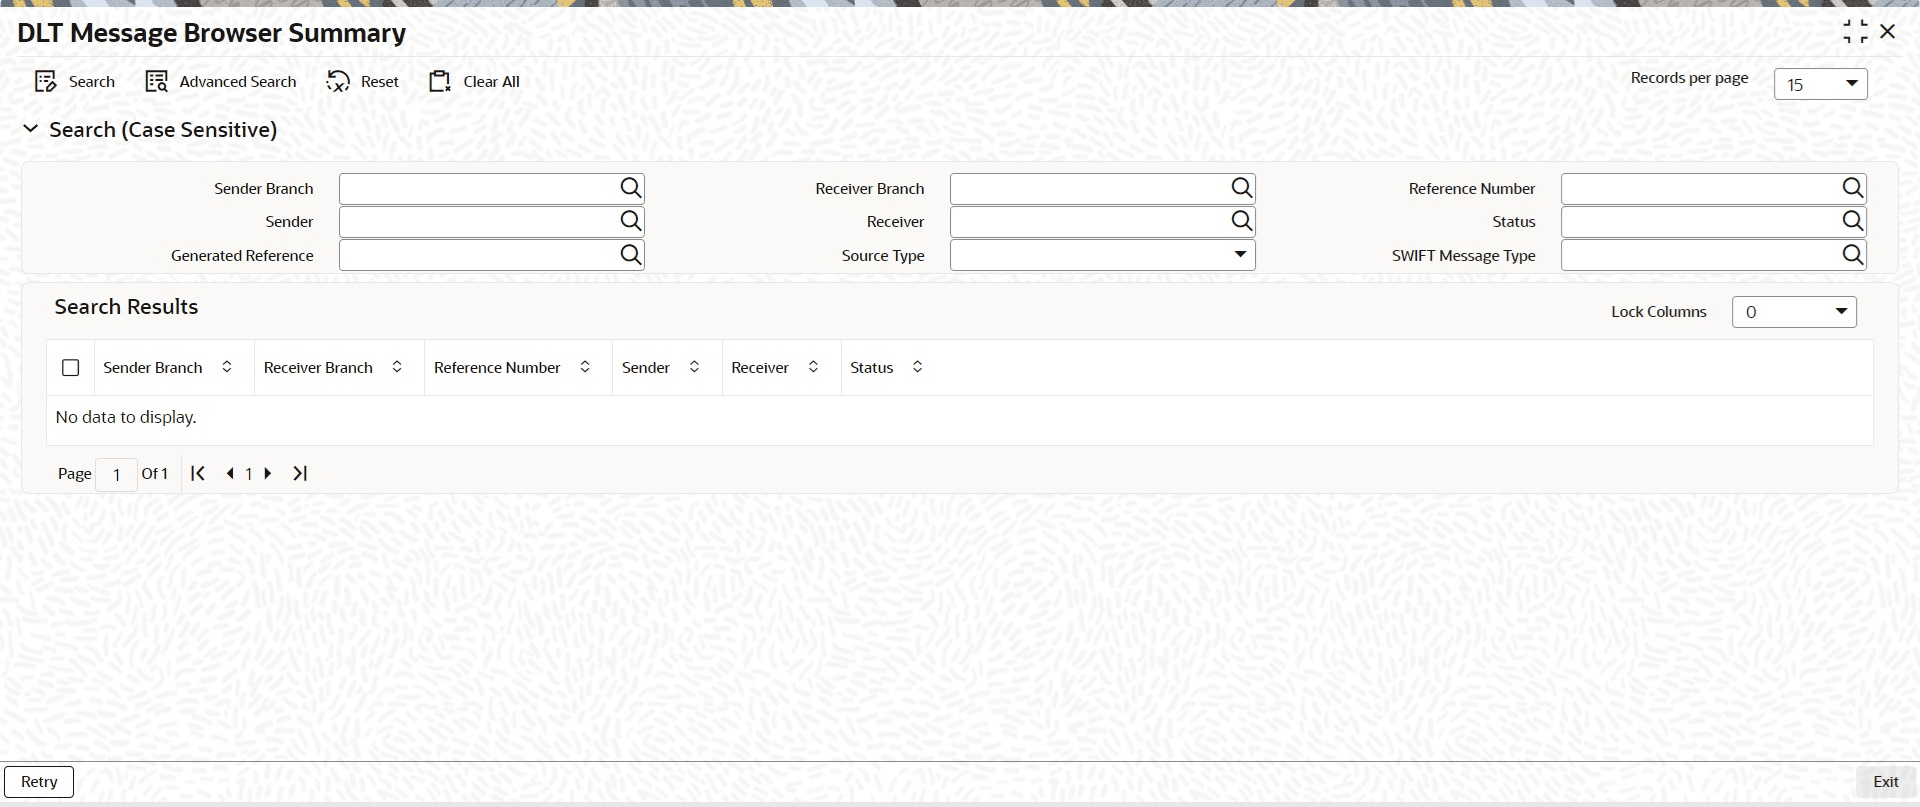This screenshot has width=1920, height=807.
Task: Open Receiver Branch lookup magnifier
Action: tap(1241, 188)
